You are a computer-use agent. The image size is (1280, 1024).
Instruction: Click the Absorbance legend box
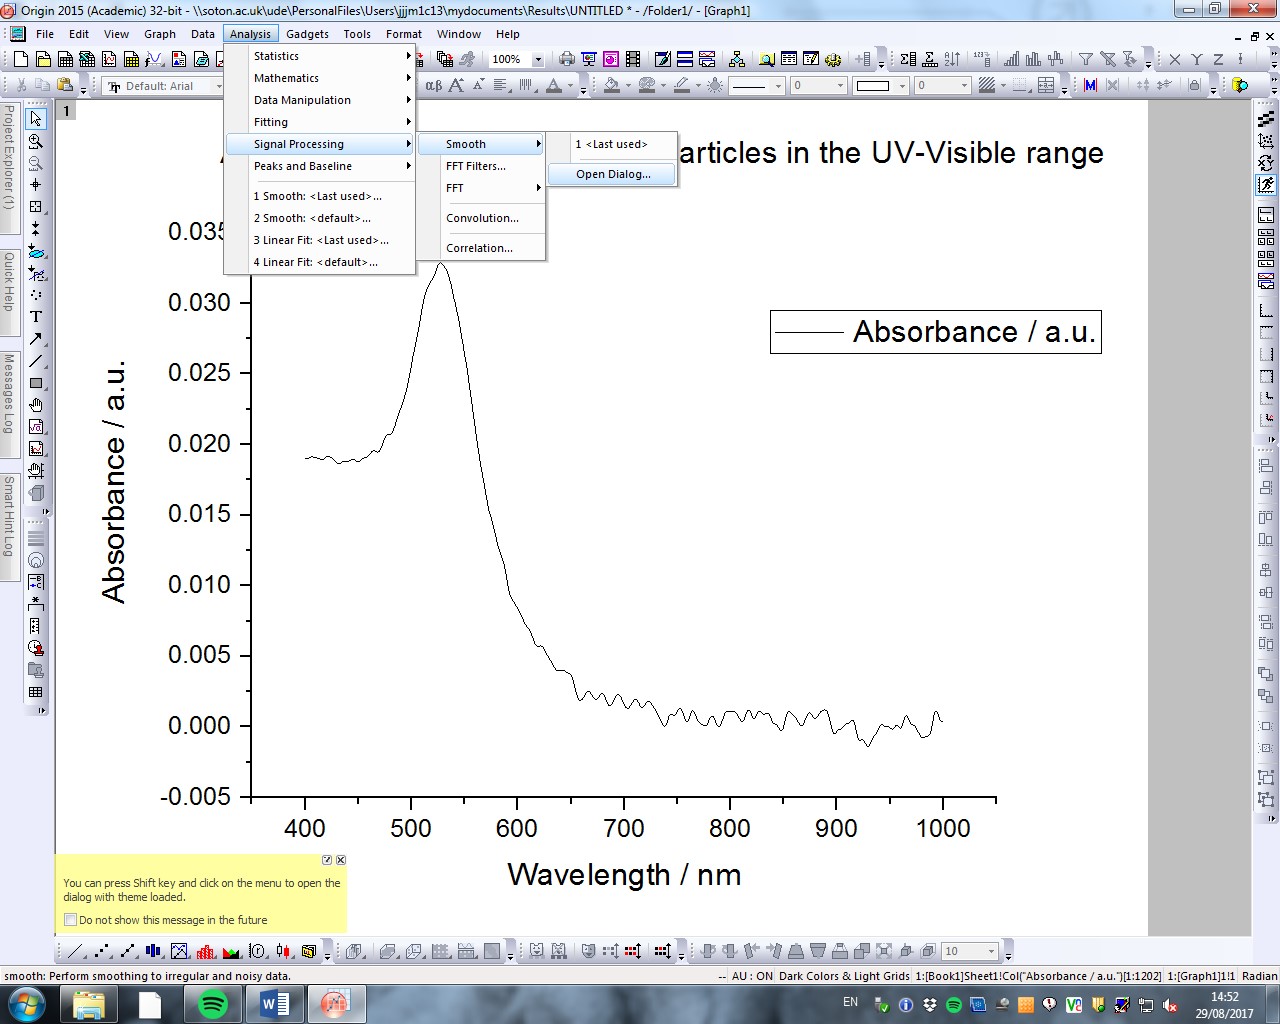pos(935,332)
